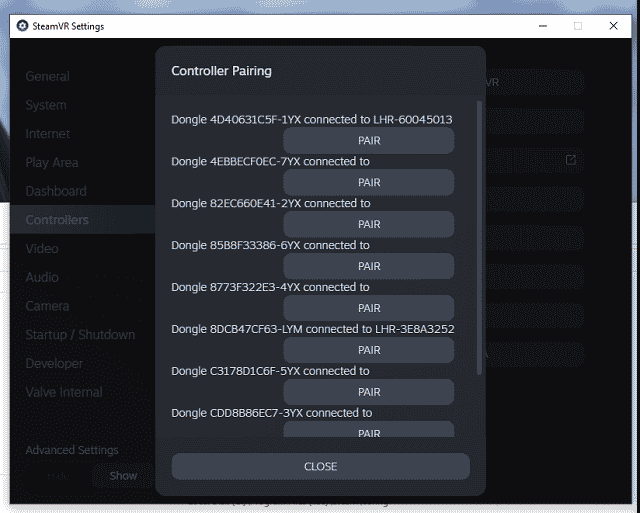Click text 'Dongle 82EC660E41-2YX connected to'
Viewport: 640px width, 513px height.
click(x=271, y=203)
